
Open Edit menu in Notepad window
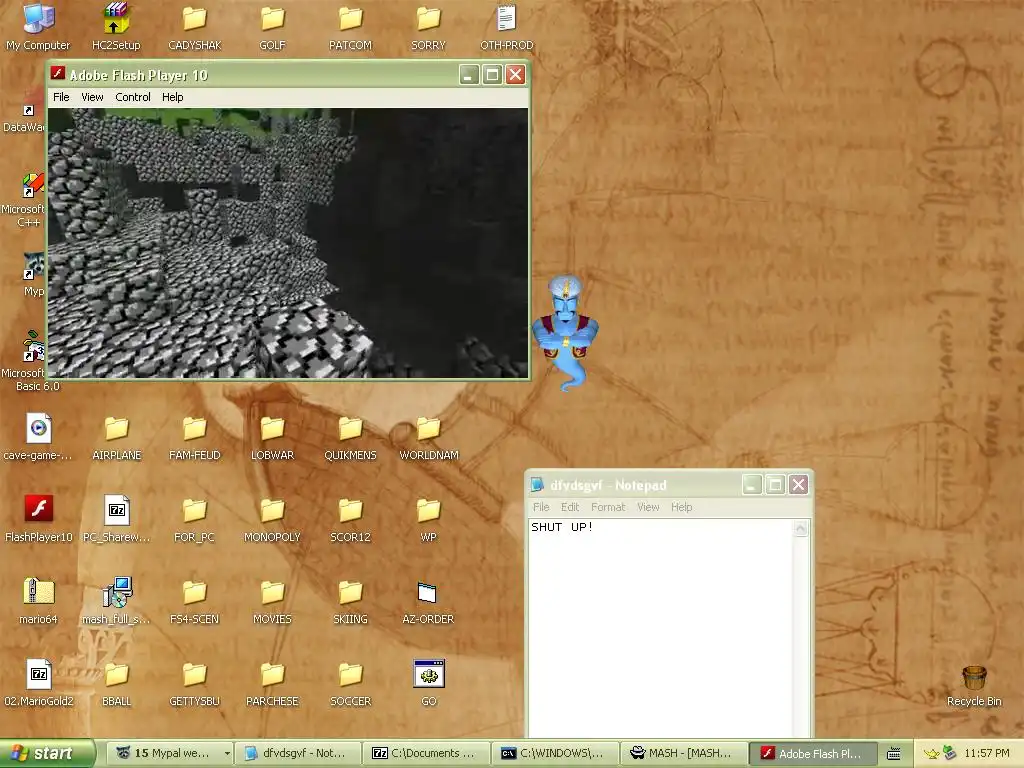coord(569,507)
